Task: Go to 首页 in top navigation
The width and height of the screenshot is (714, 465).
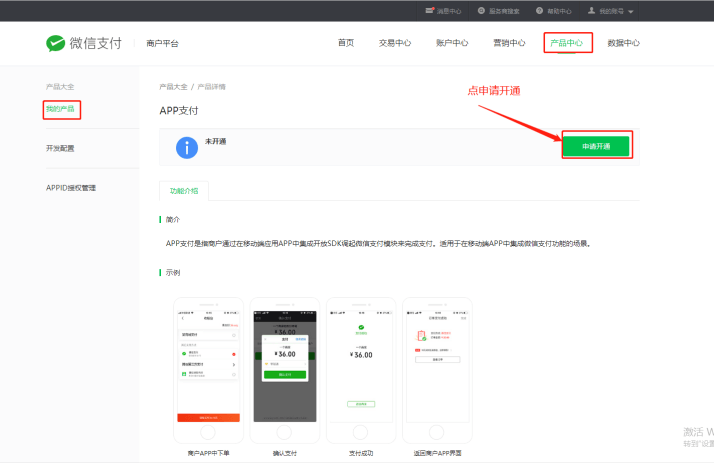Action: [x=346, y=43]
